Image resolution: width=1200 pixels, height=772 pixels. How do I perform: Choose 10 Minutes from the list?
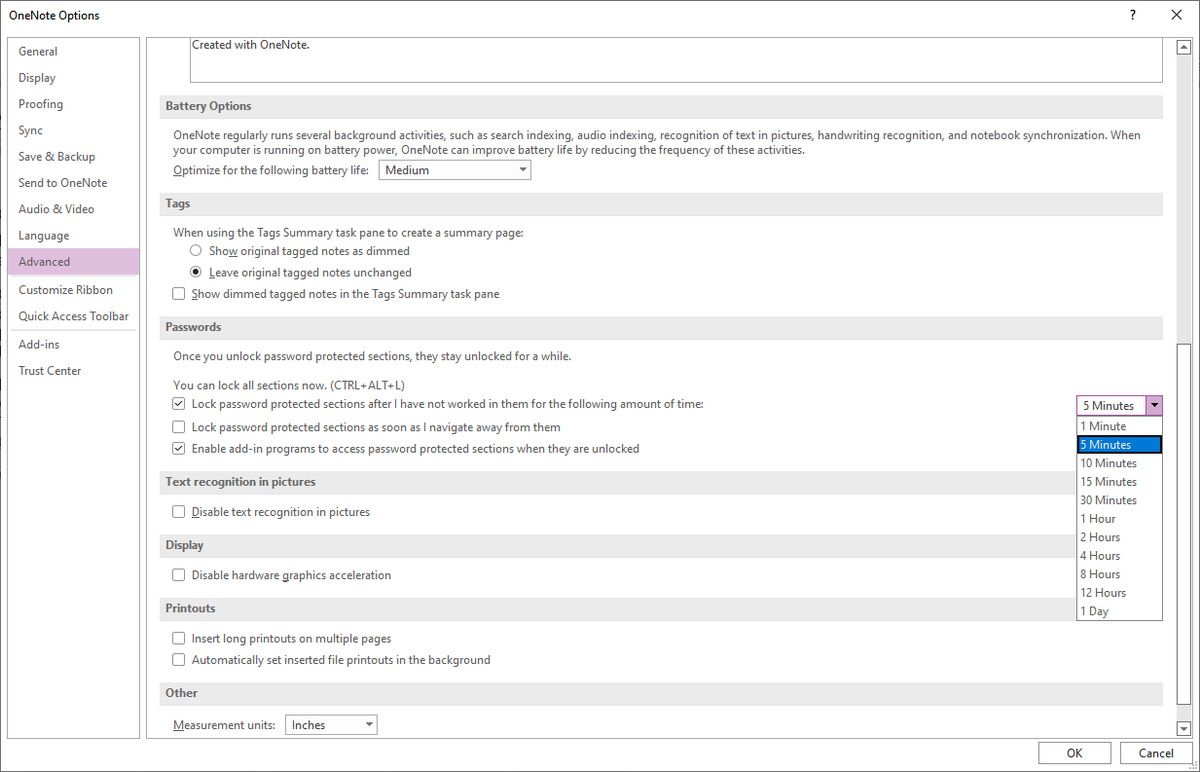[x=1108, y=463]
